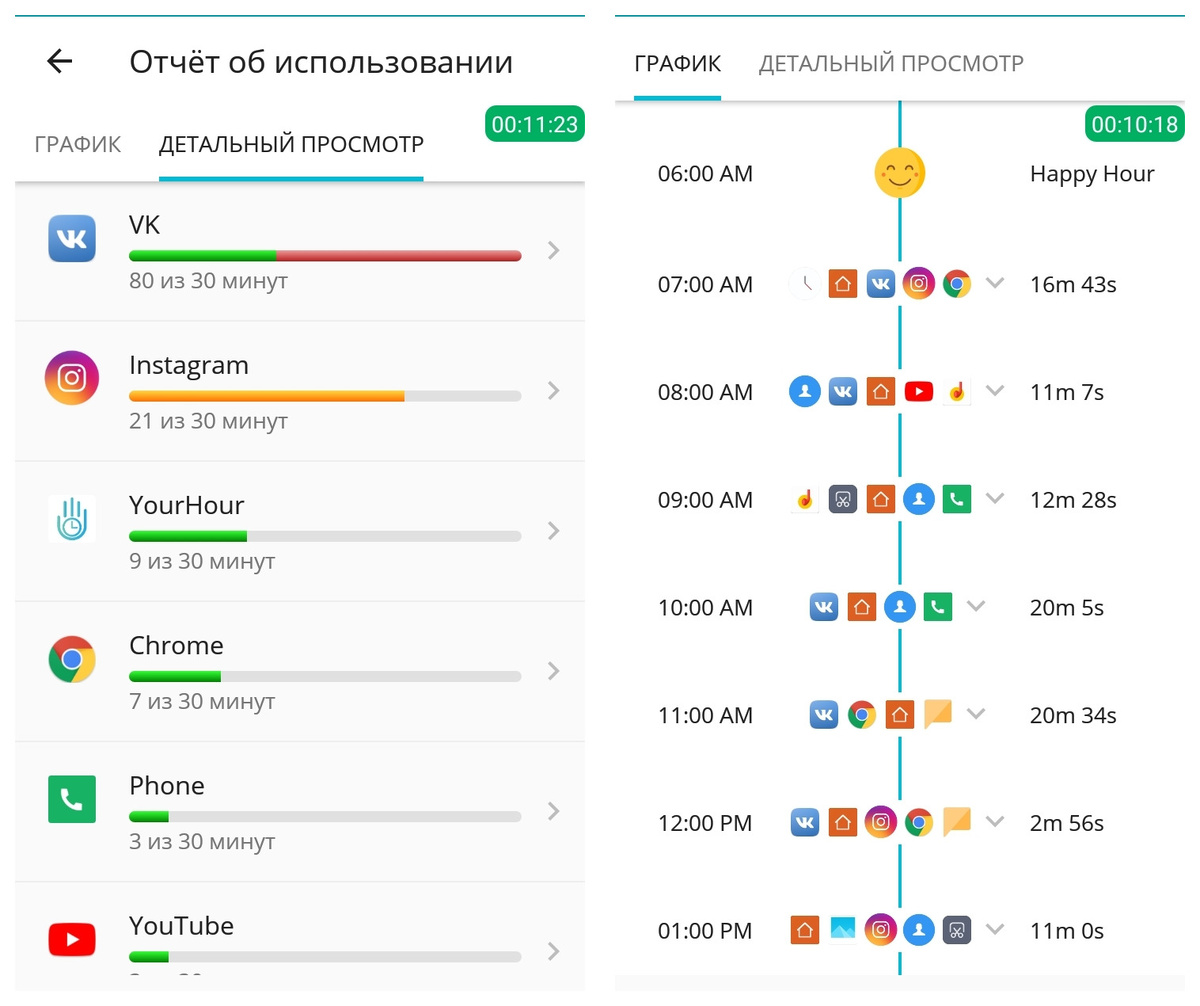Tap the YouTube icon in 08:00 AM row
This screenshot has height=1006, width=1200.
pos(918,392)
